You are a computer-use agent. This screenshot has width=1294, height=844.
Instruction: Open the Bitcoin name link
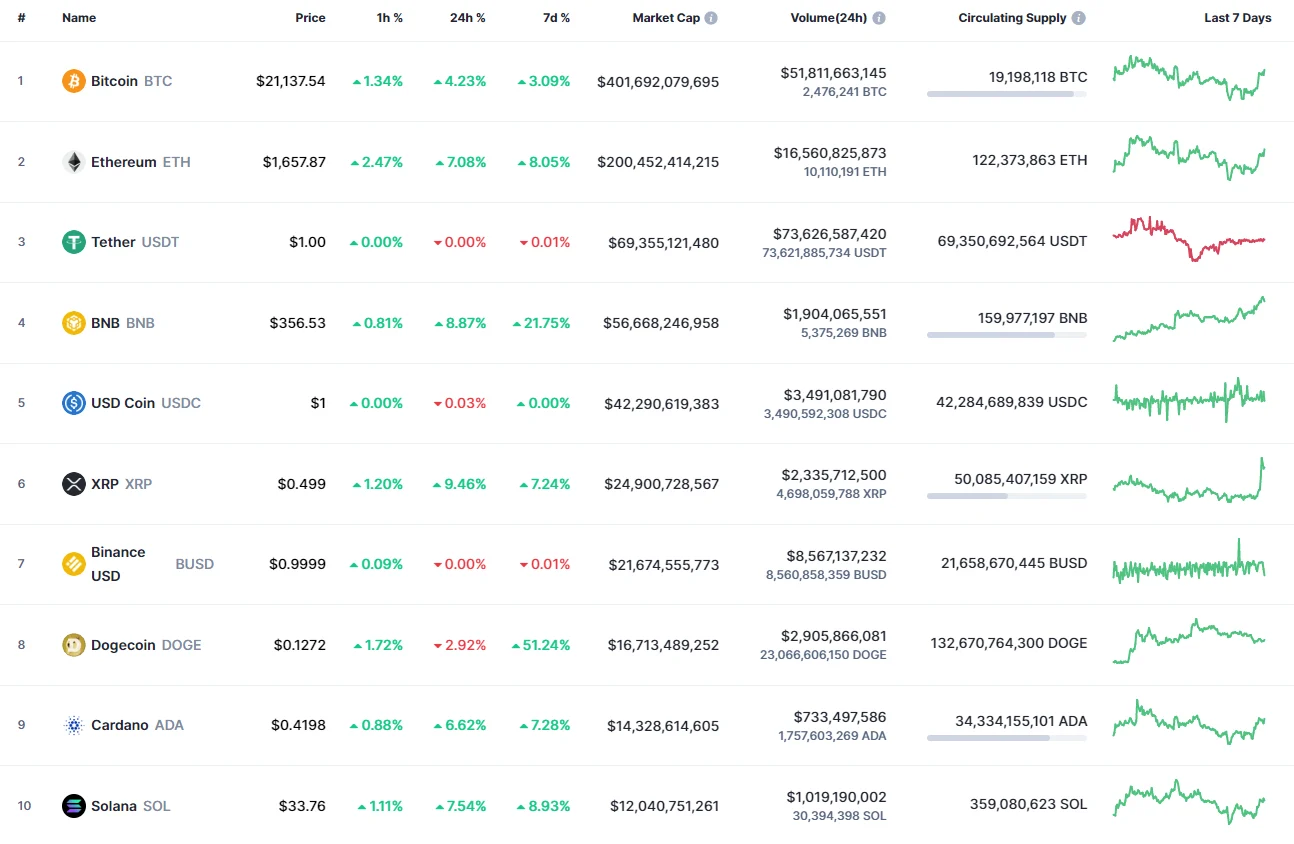[x=114, y=81]
